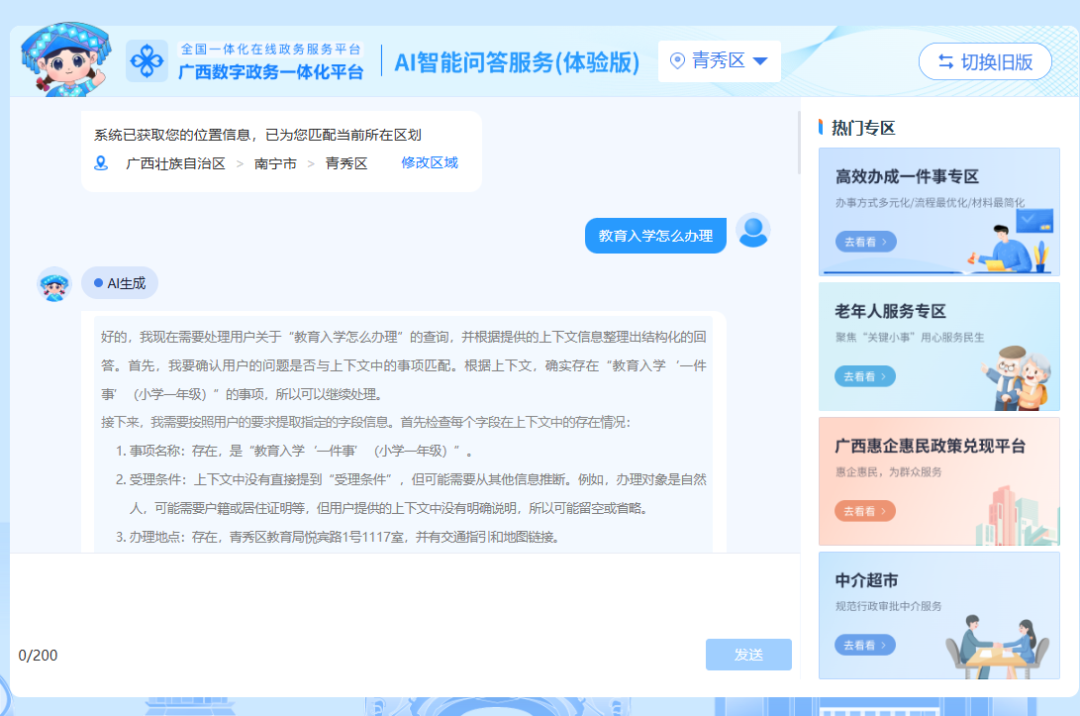Click the chat area vertical scrollbar
The image size is (1080, 716).
pyautogui.click(x=798, y=140)
